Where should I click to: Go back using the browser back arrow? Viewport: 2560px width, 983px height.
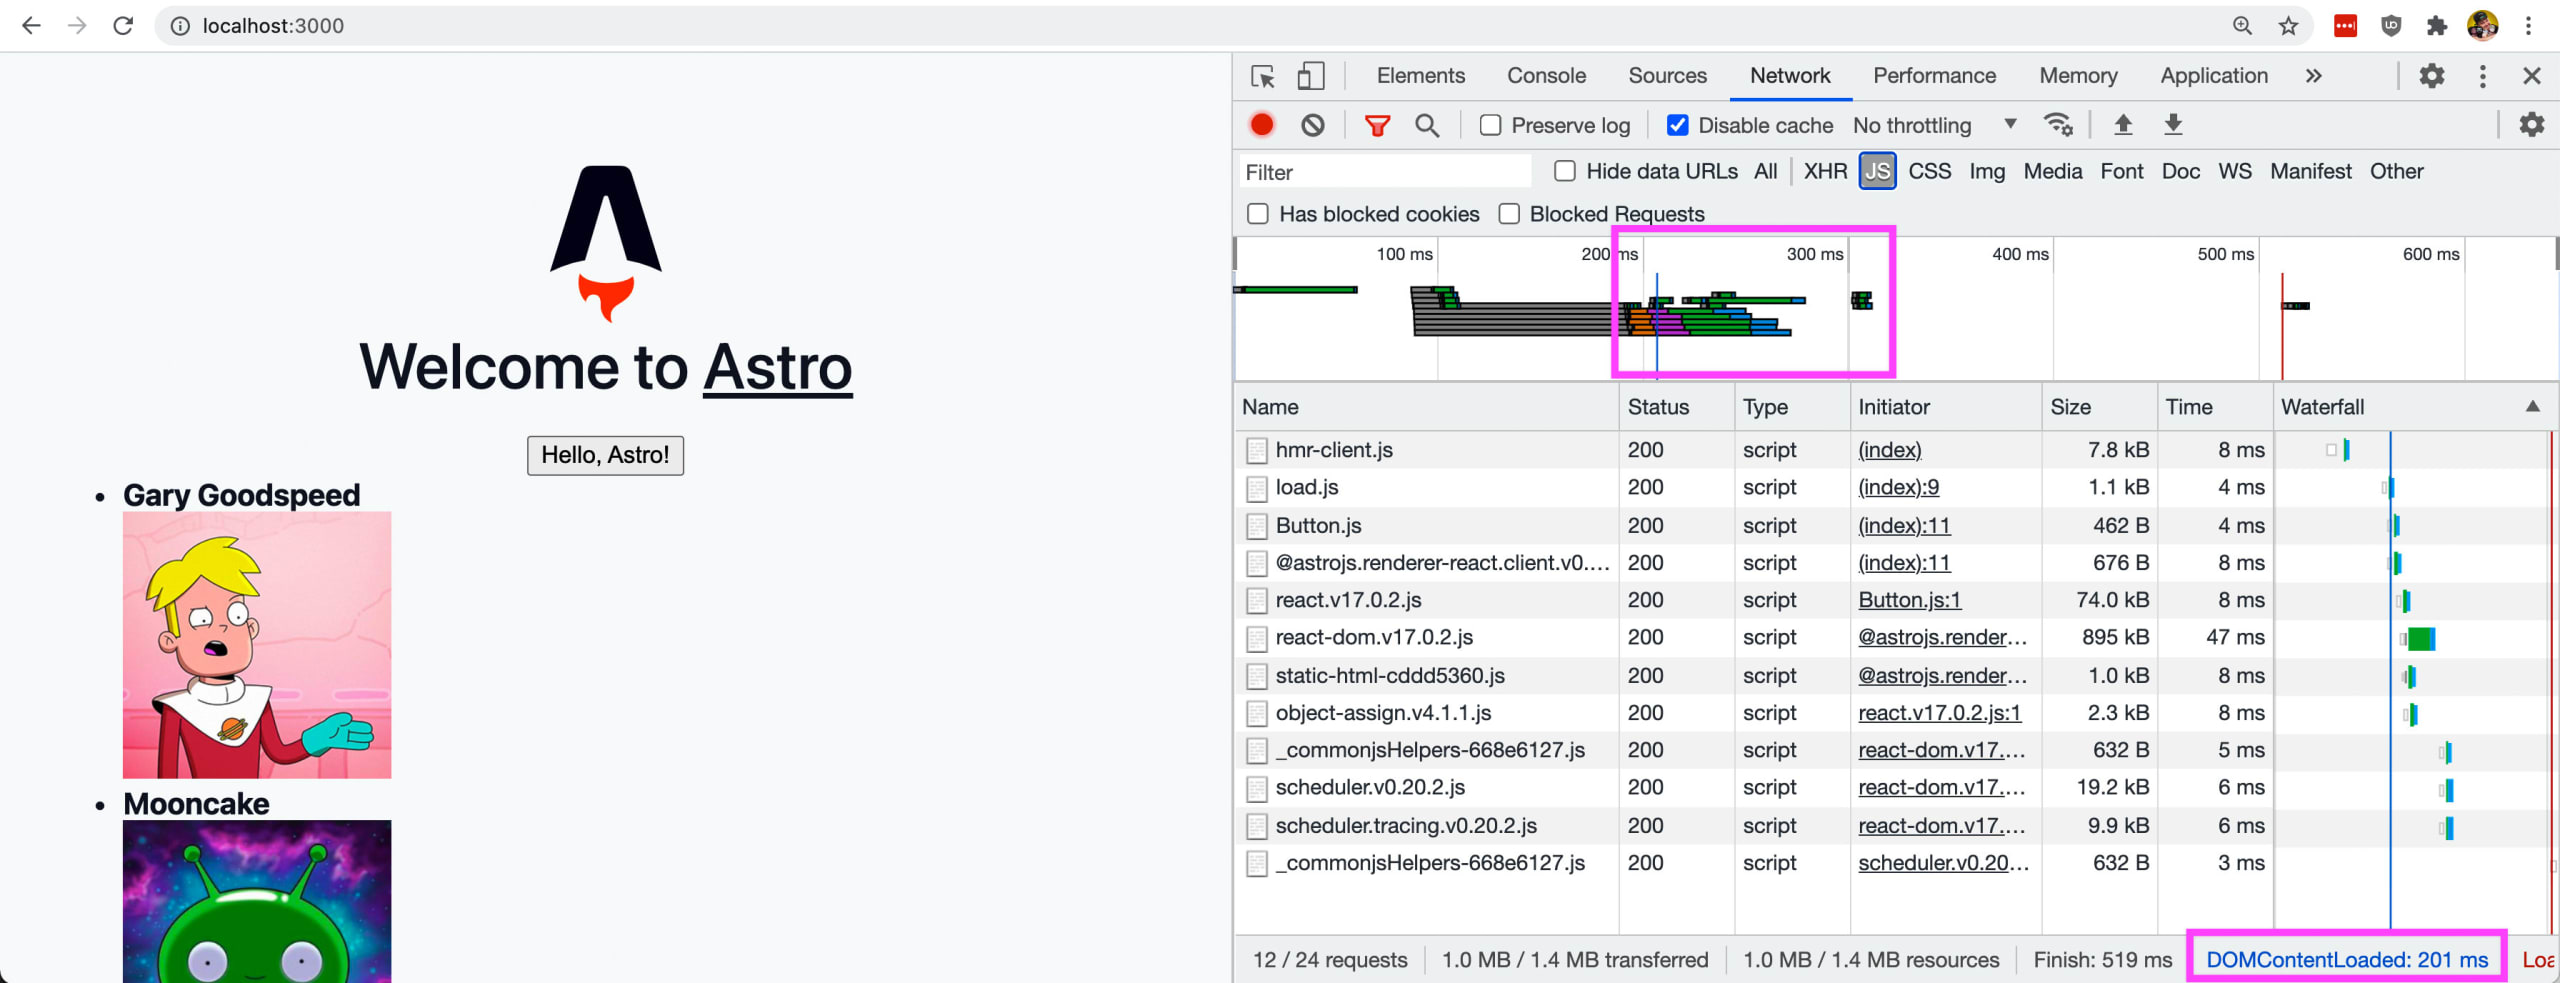click(x=31, y=26)
